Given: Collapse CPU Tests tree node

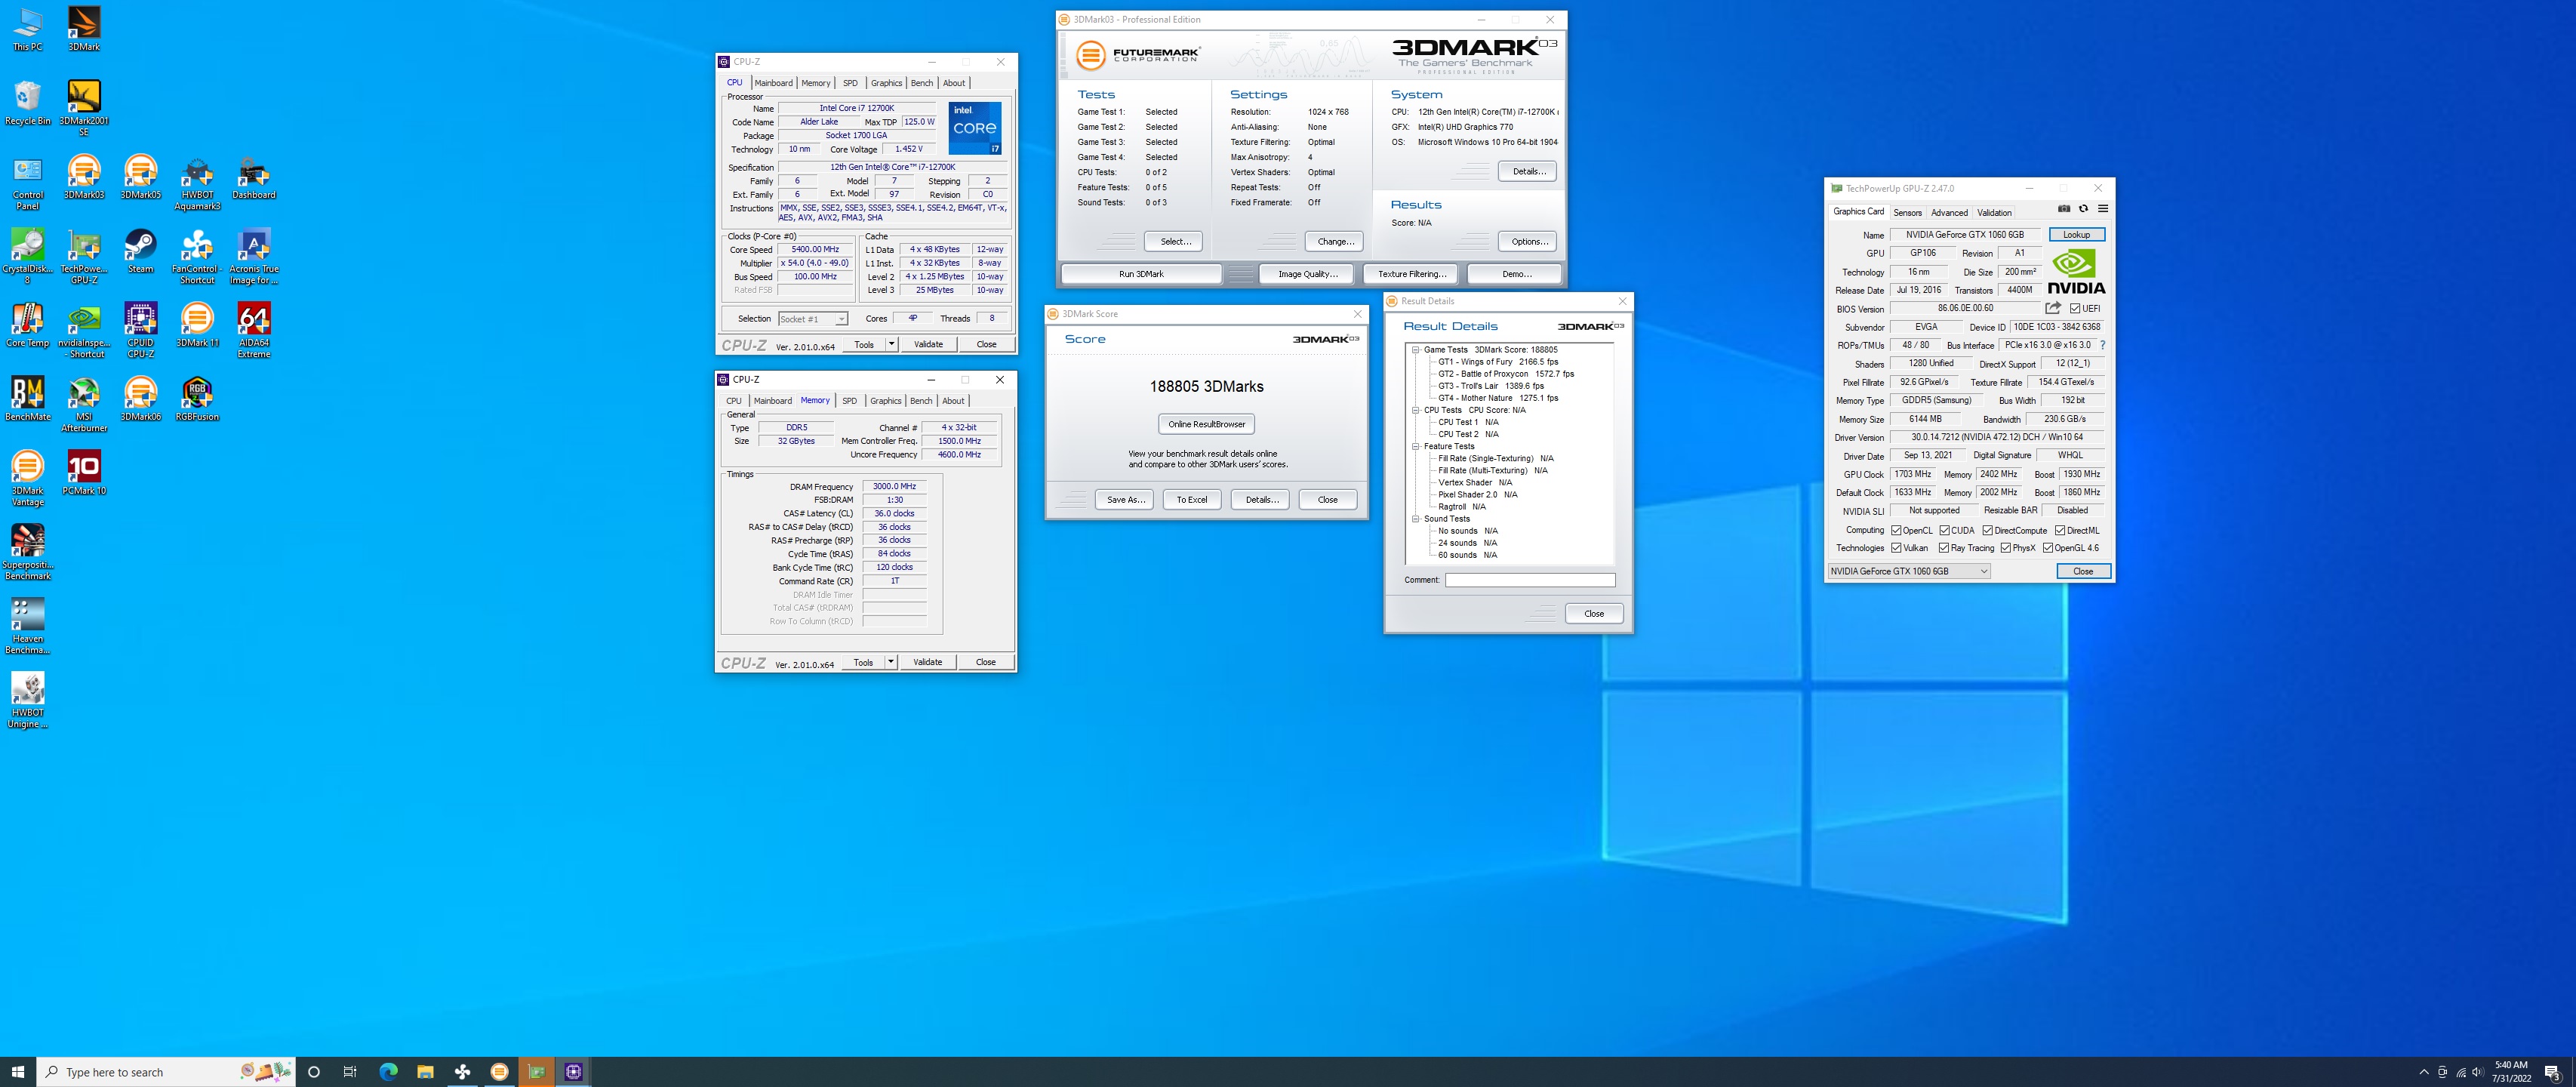Looking at the screenshot, I should tap(1415, 410).
